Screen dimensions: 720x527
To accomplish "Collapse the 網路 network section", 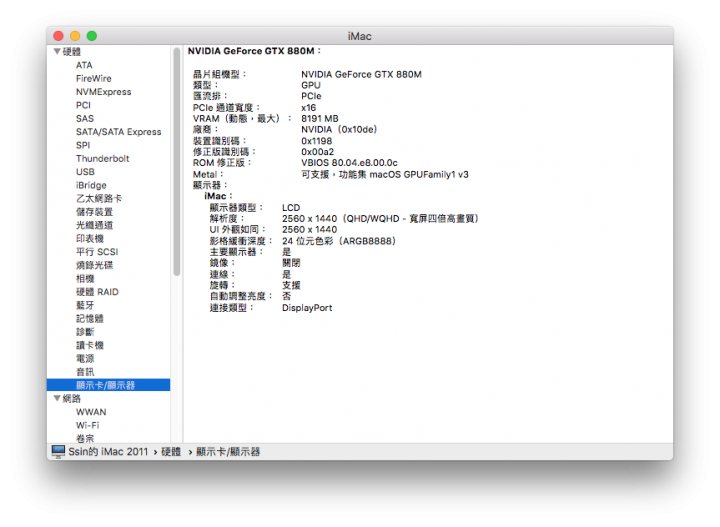I will [57, 398].
